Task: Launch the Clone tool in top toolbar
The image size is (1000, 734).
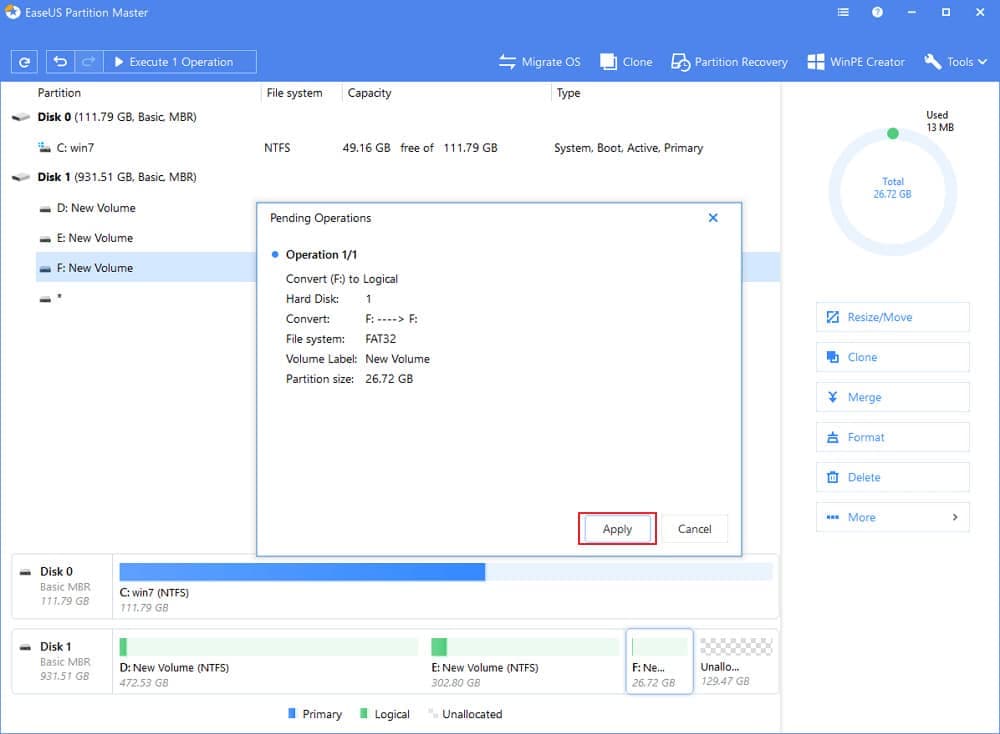Action: coord(626,62)
